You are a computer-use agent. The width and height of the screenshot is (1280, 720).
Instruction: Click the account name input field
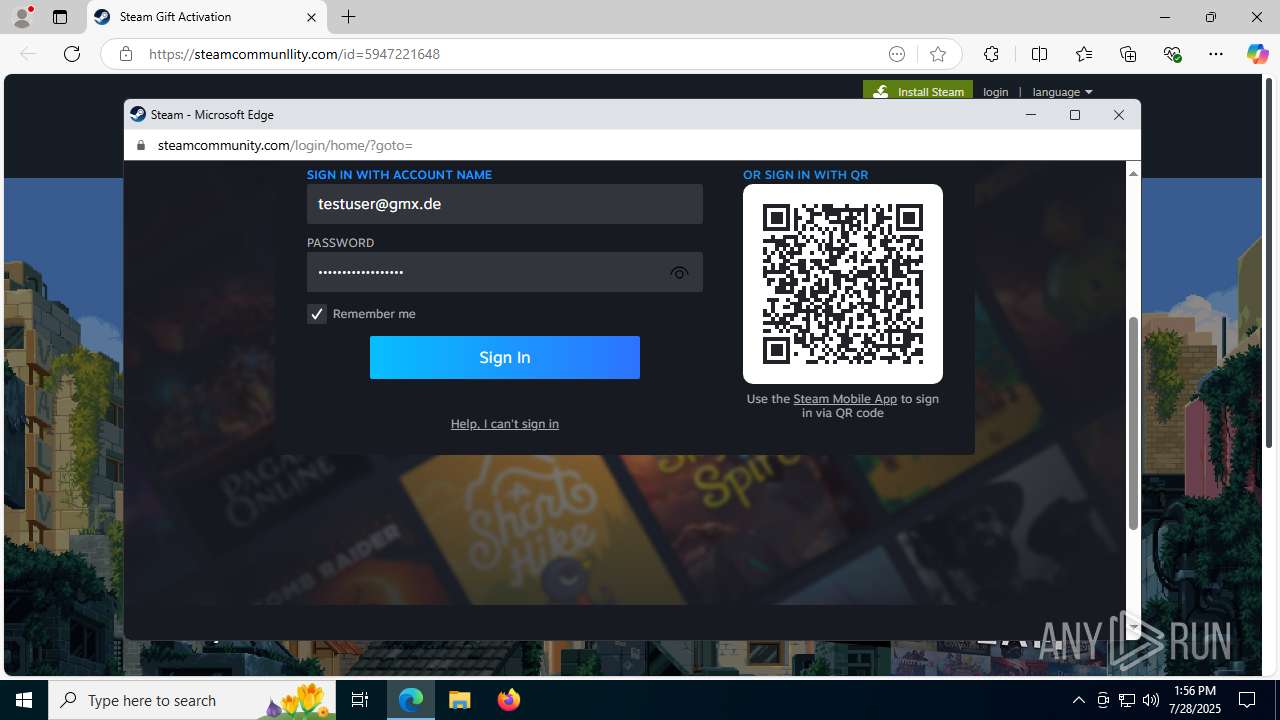(x=505, y=204)
